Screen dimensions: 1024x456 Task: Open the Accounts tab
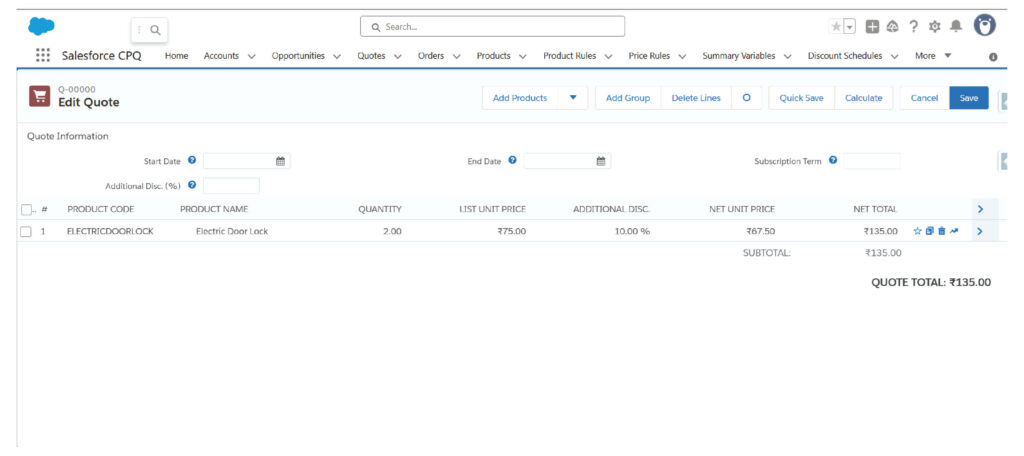(221, 56)
